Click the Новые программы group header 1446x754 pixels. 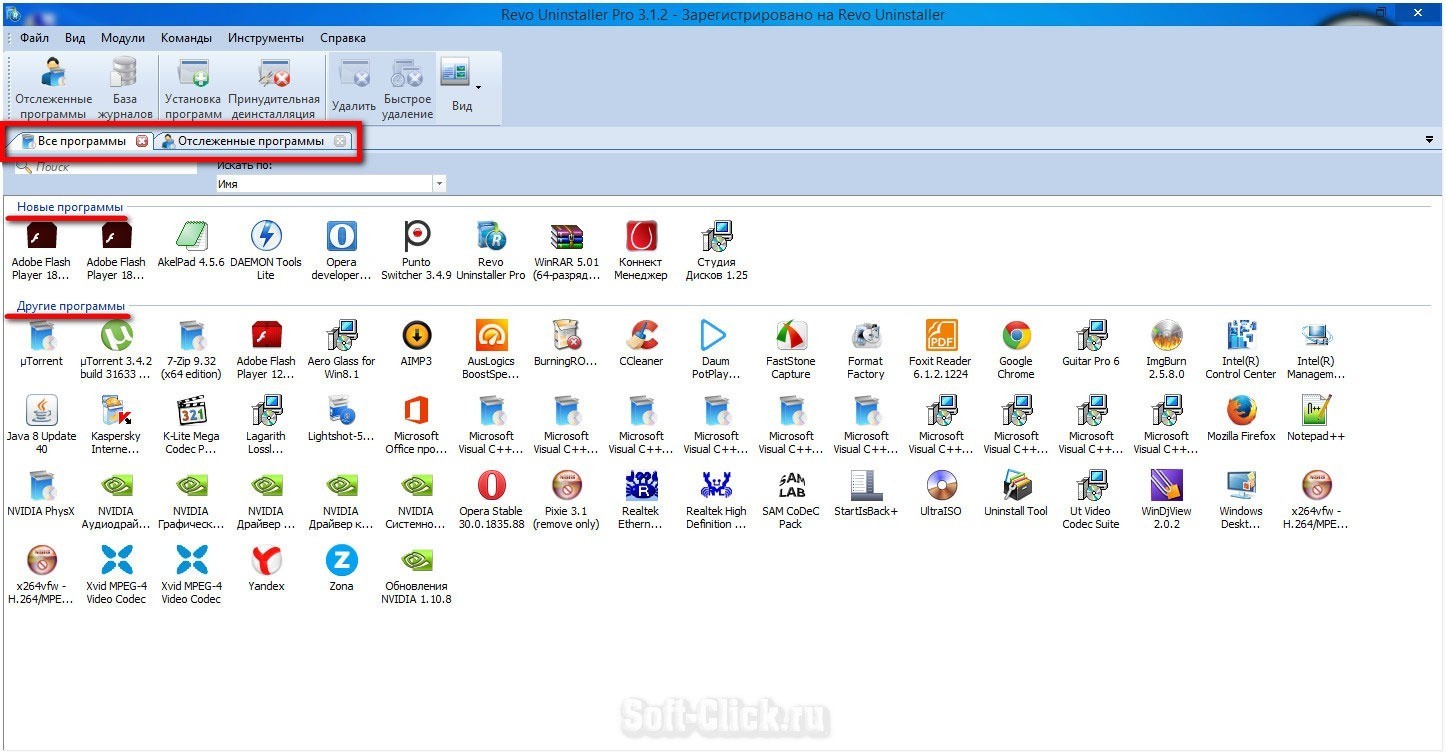tap(70, 207)
